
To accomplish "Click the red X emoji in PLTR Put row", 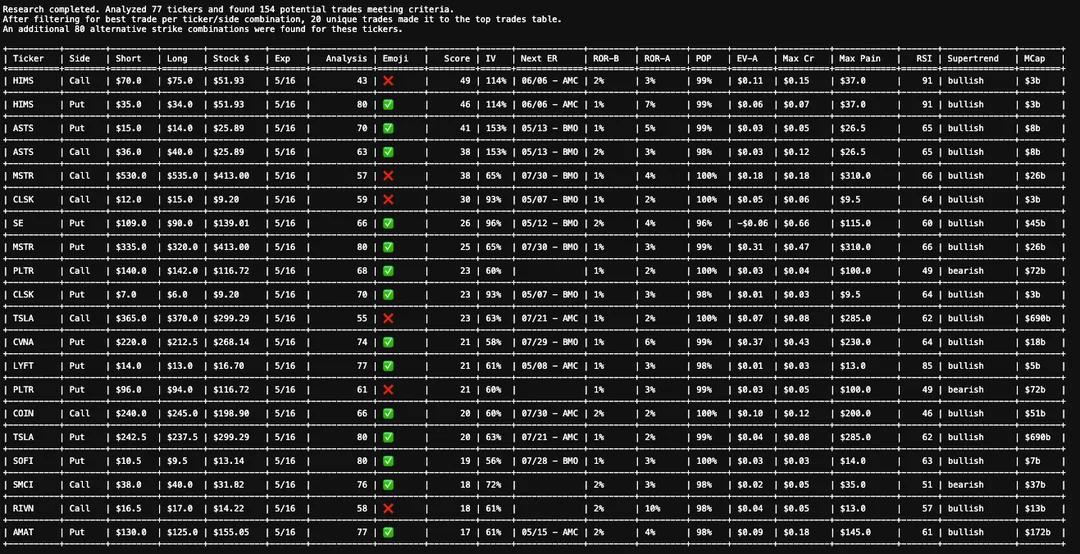I will click(388, 390).
